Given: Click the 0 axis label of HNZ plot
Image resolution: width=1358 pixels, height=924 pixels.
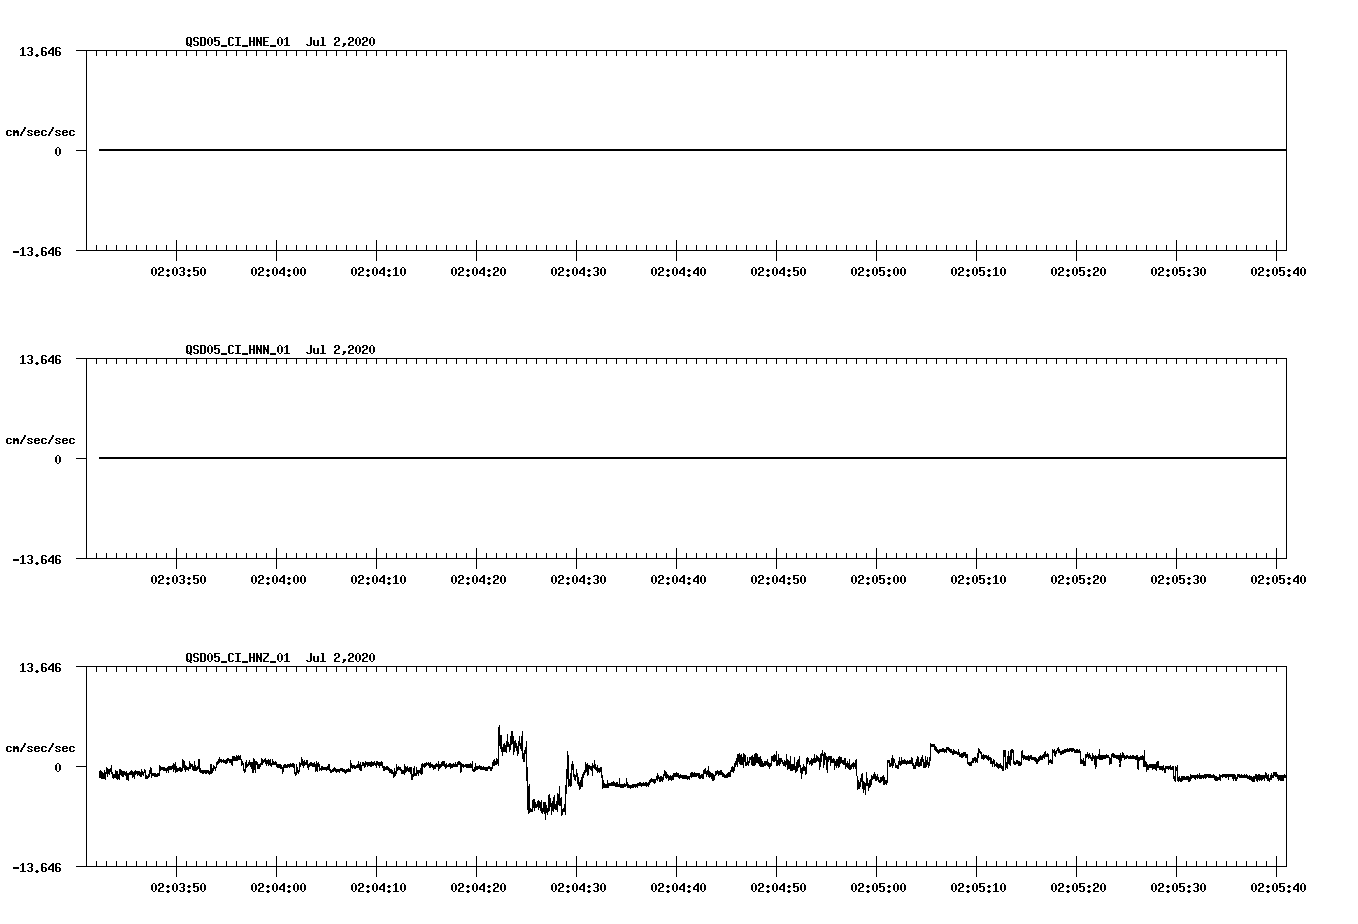Looking at the screenshot, I should 58,768.
